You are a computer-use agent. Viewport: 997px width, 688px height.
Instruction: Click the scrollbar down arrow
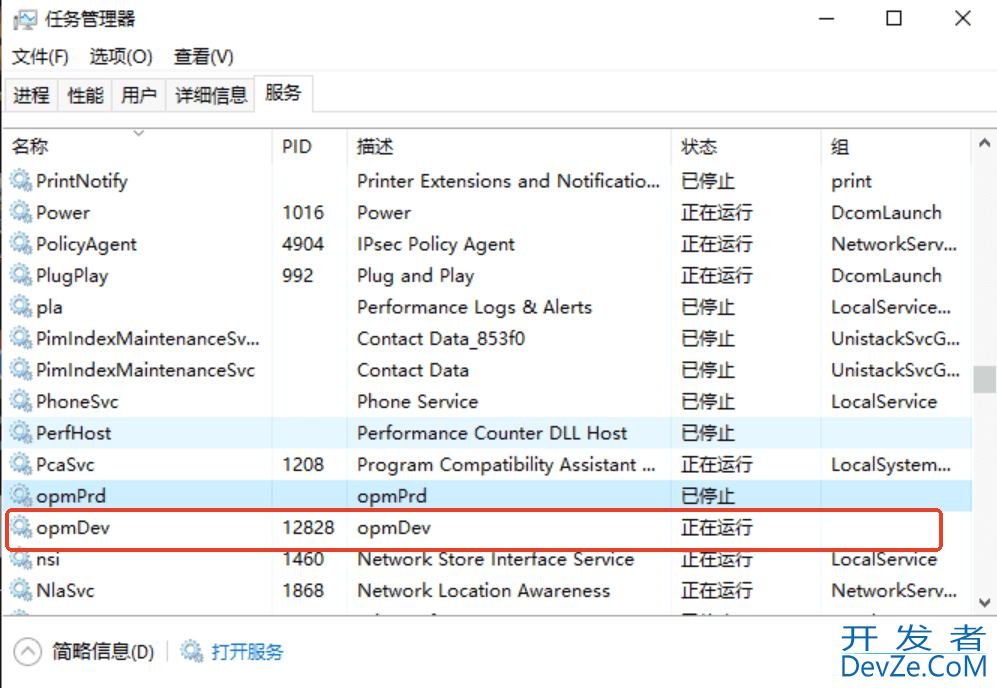pyautogui.click(x=984, y=602)
